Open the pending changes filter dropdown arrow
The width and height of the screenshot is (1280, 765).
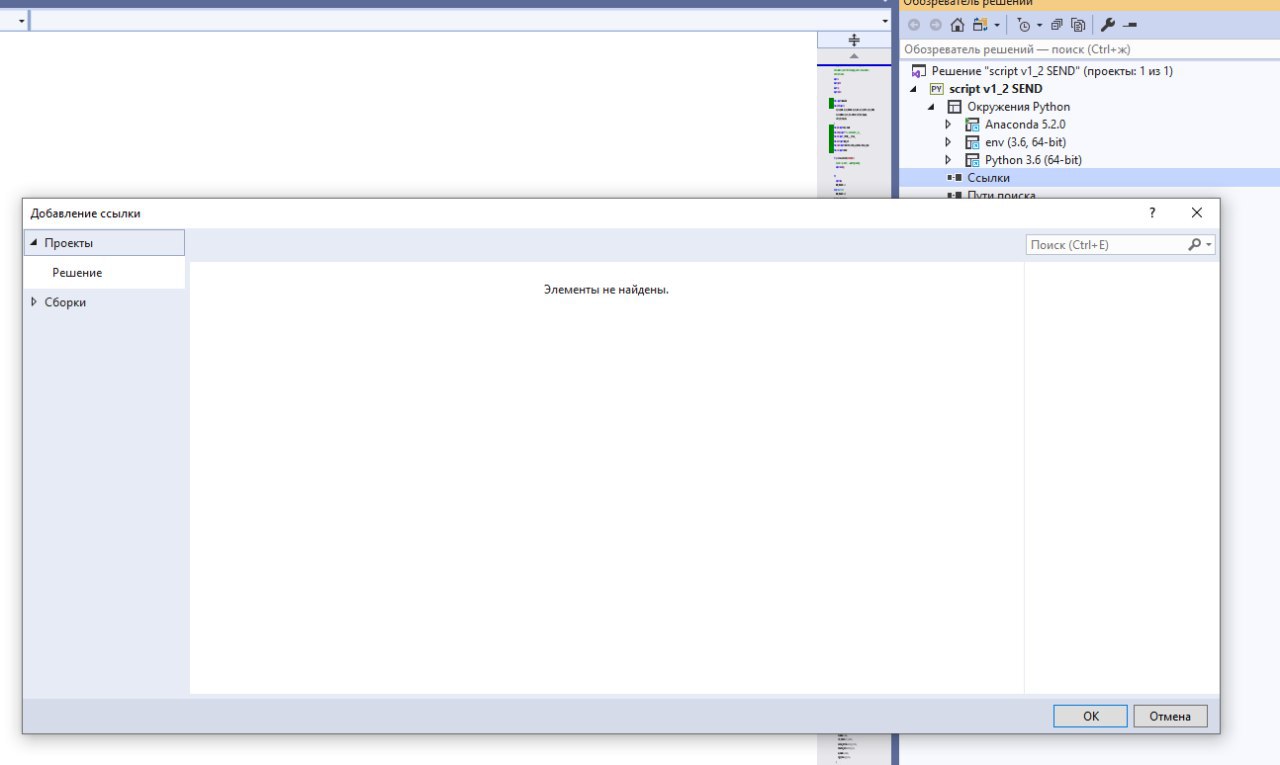(x=1040, y=25)
